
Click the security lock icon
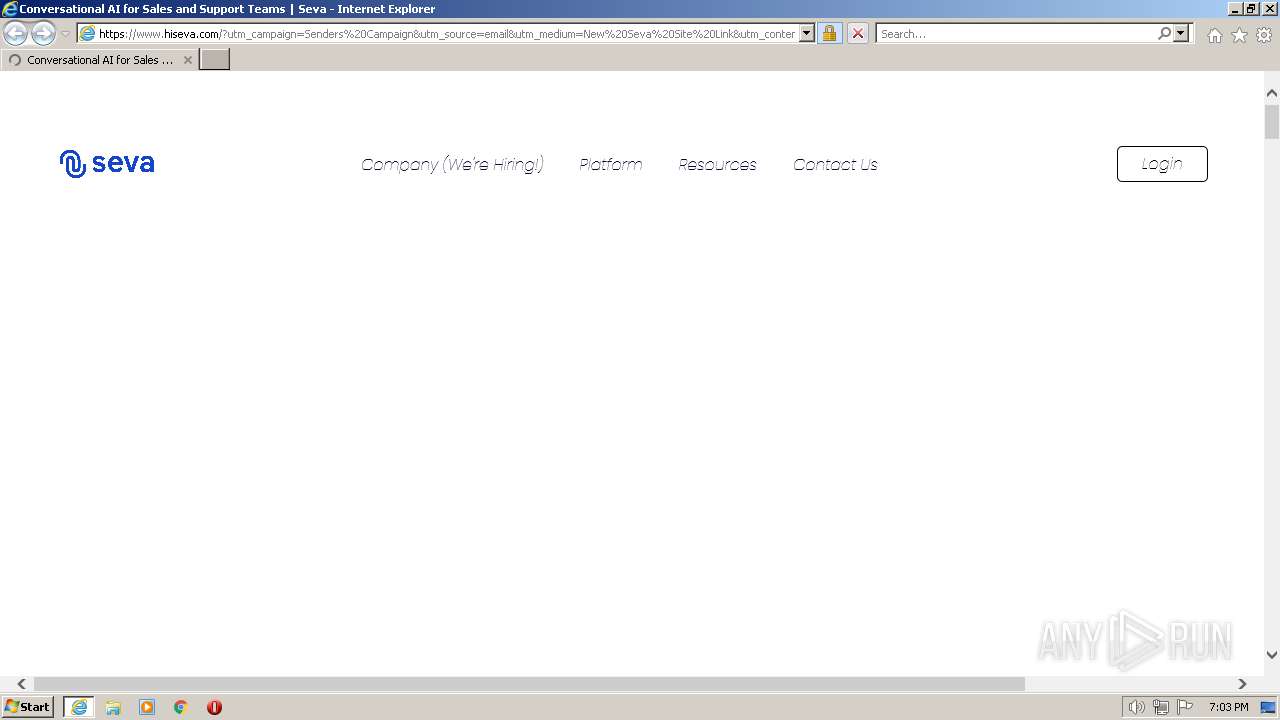point(829,33)
